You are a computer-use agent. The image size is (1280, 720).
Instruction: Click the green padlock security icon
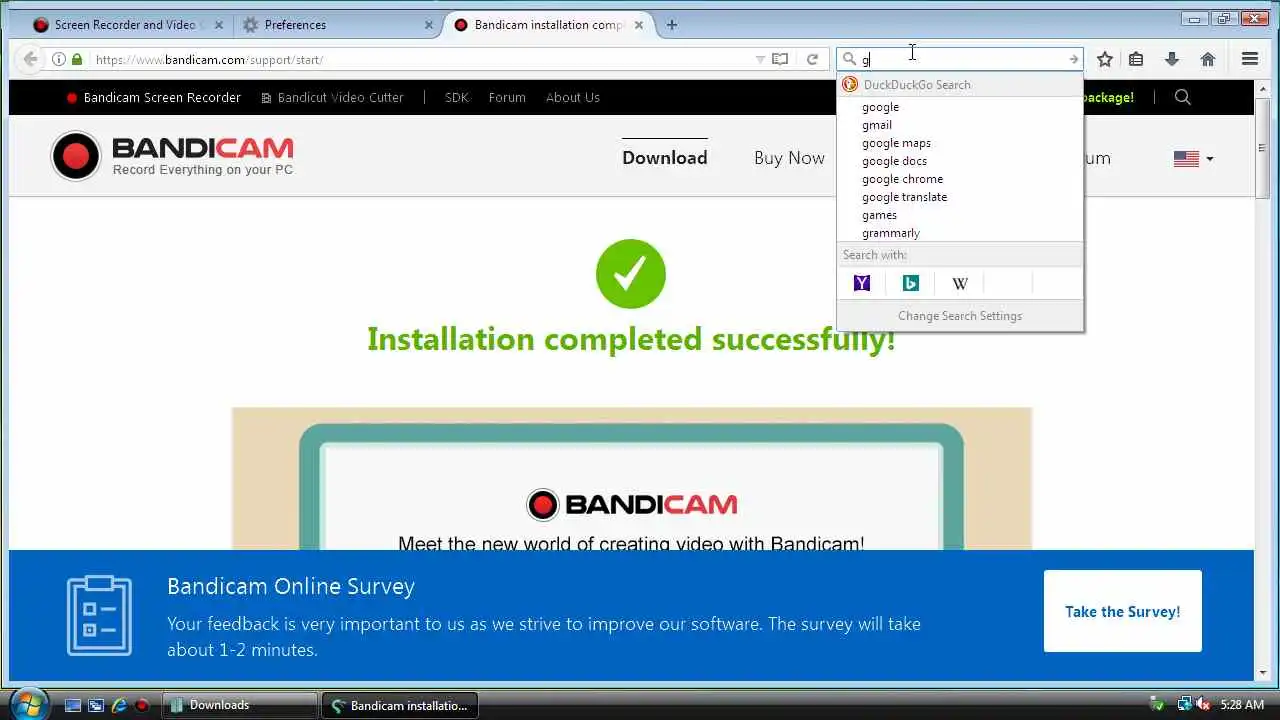point(77,59)
